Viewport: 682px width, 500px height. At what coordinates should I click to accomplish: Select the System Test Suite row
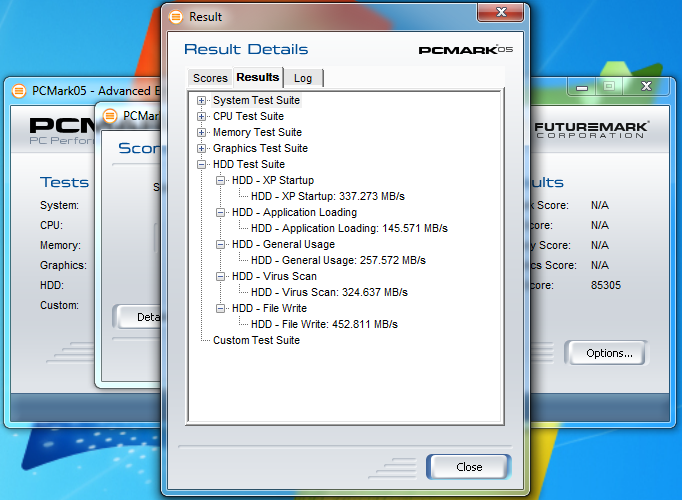256,100
